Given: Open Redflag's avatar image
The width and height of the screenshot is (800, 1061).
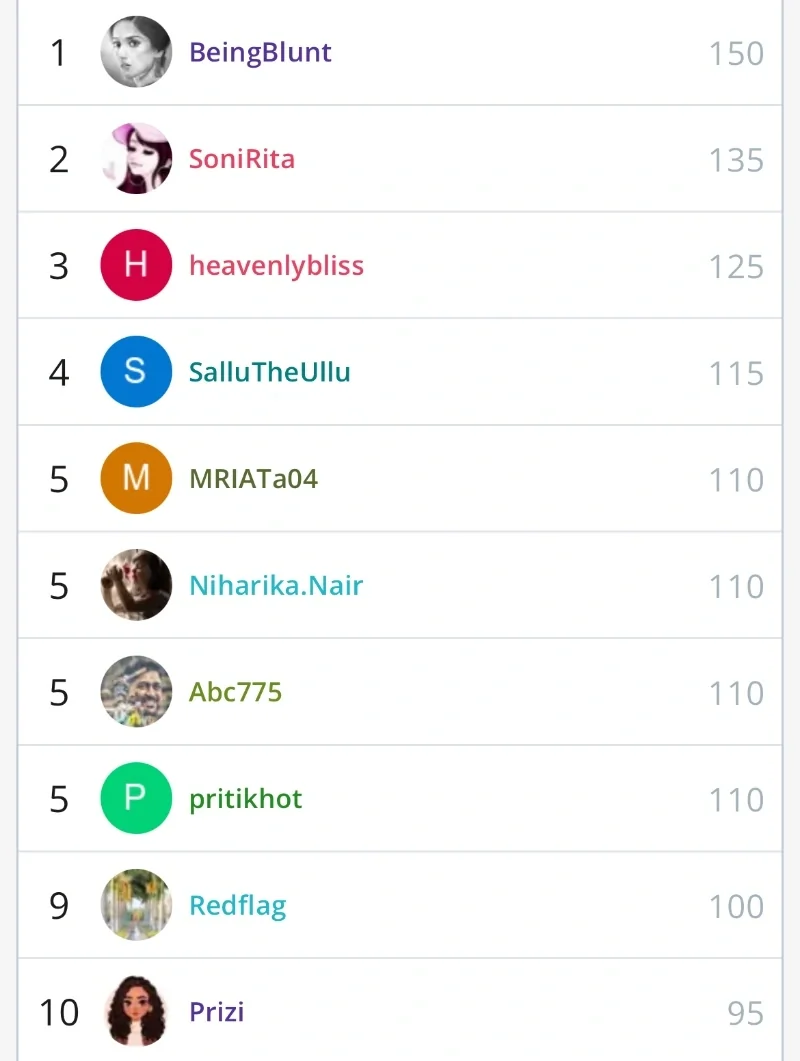Looking at the screenshot, I should (x=136, y=905).
